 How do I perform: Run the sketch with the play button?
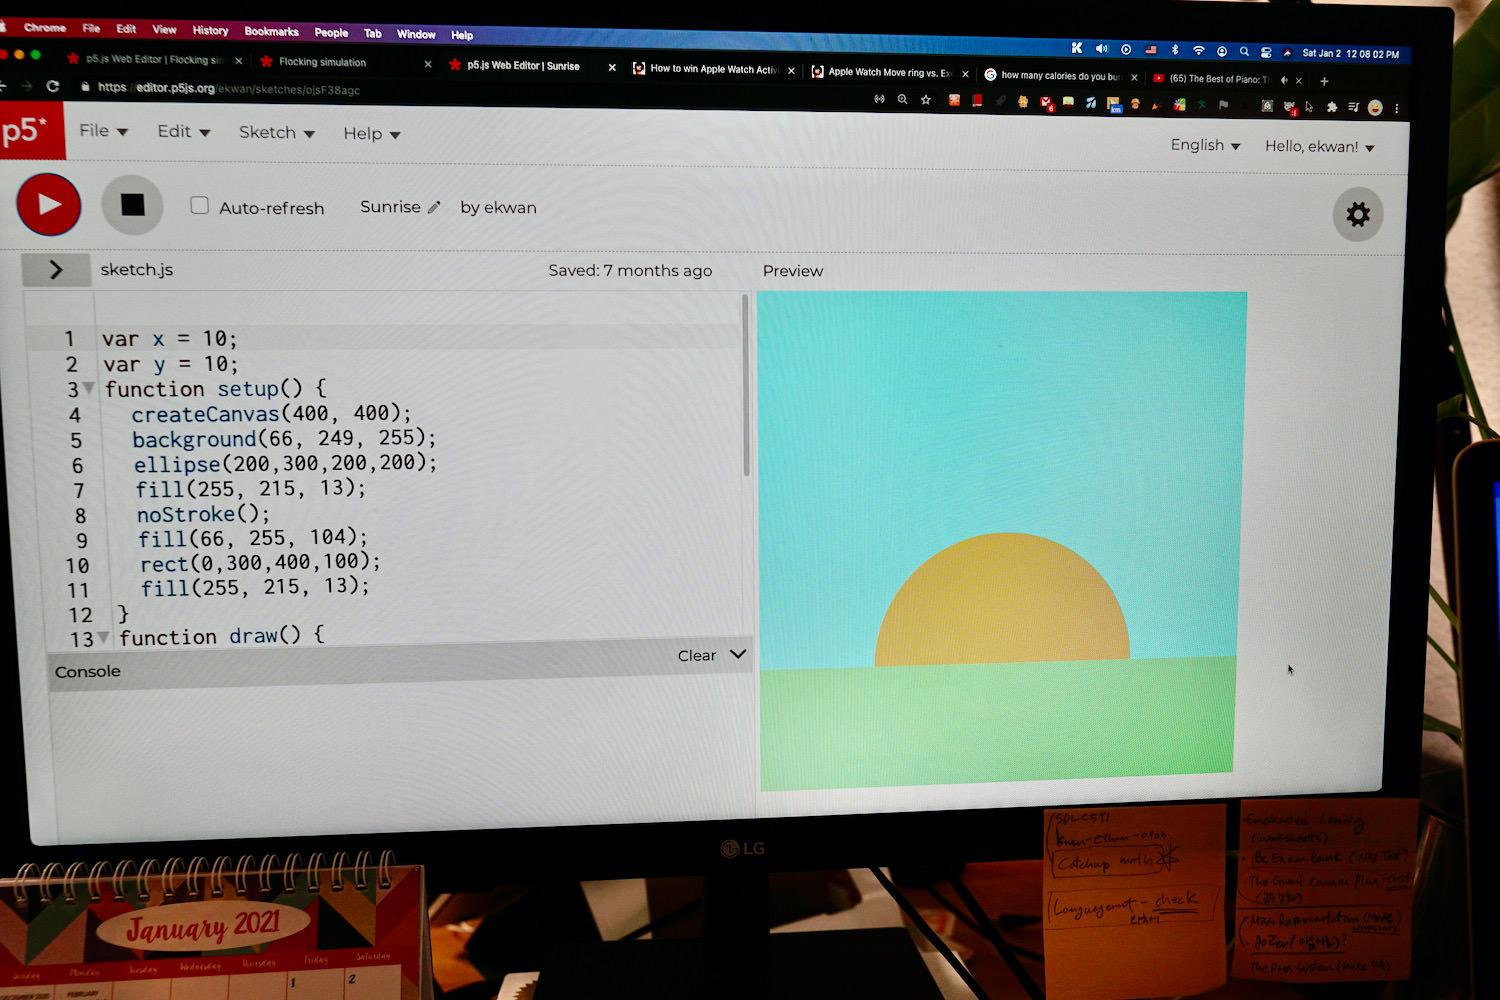tap(48, 204)
